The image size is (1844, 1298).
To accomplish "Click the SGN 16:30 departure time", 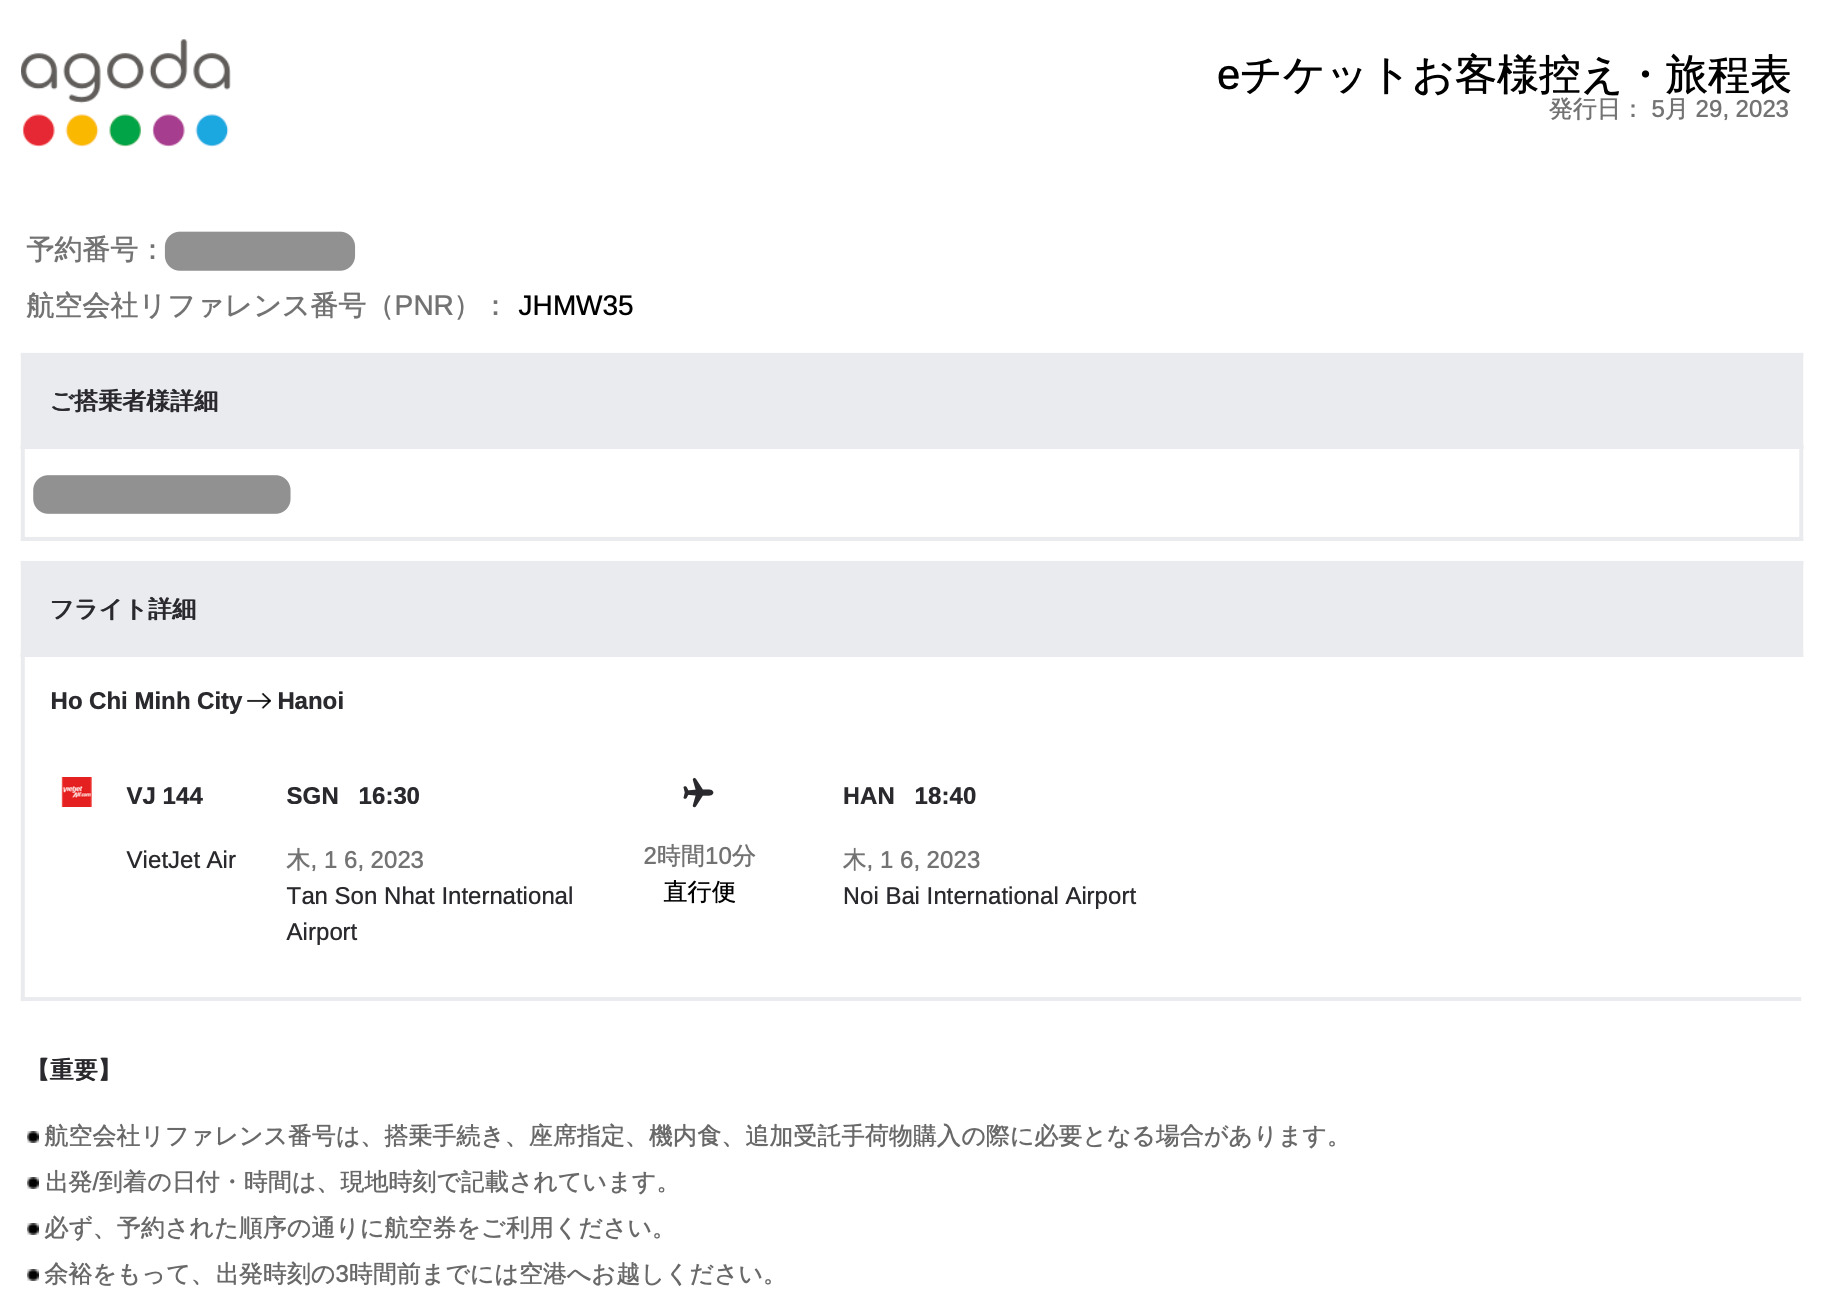I will [x=353, y=796].
